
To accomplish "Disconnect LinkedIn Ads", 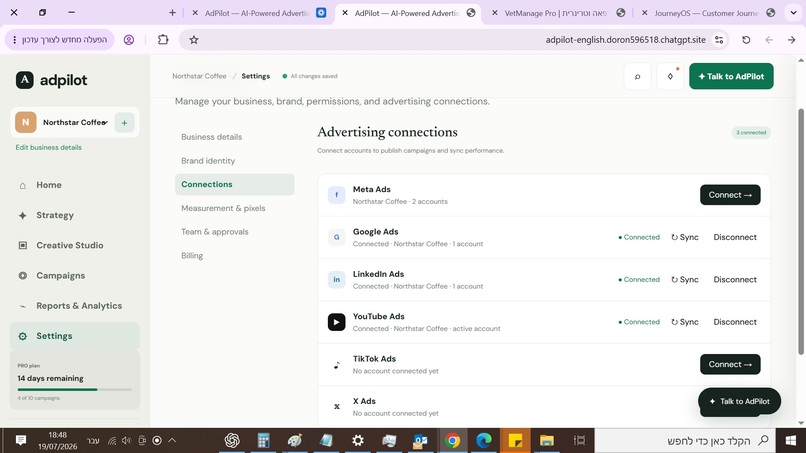I will [735, 280].
